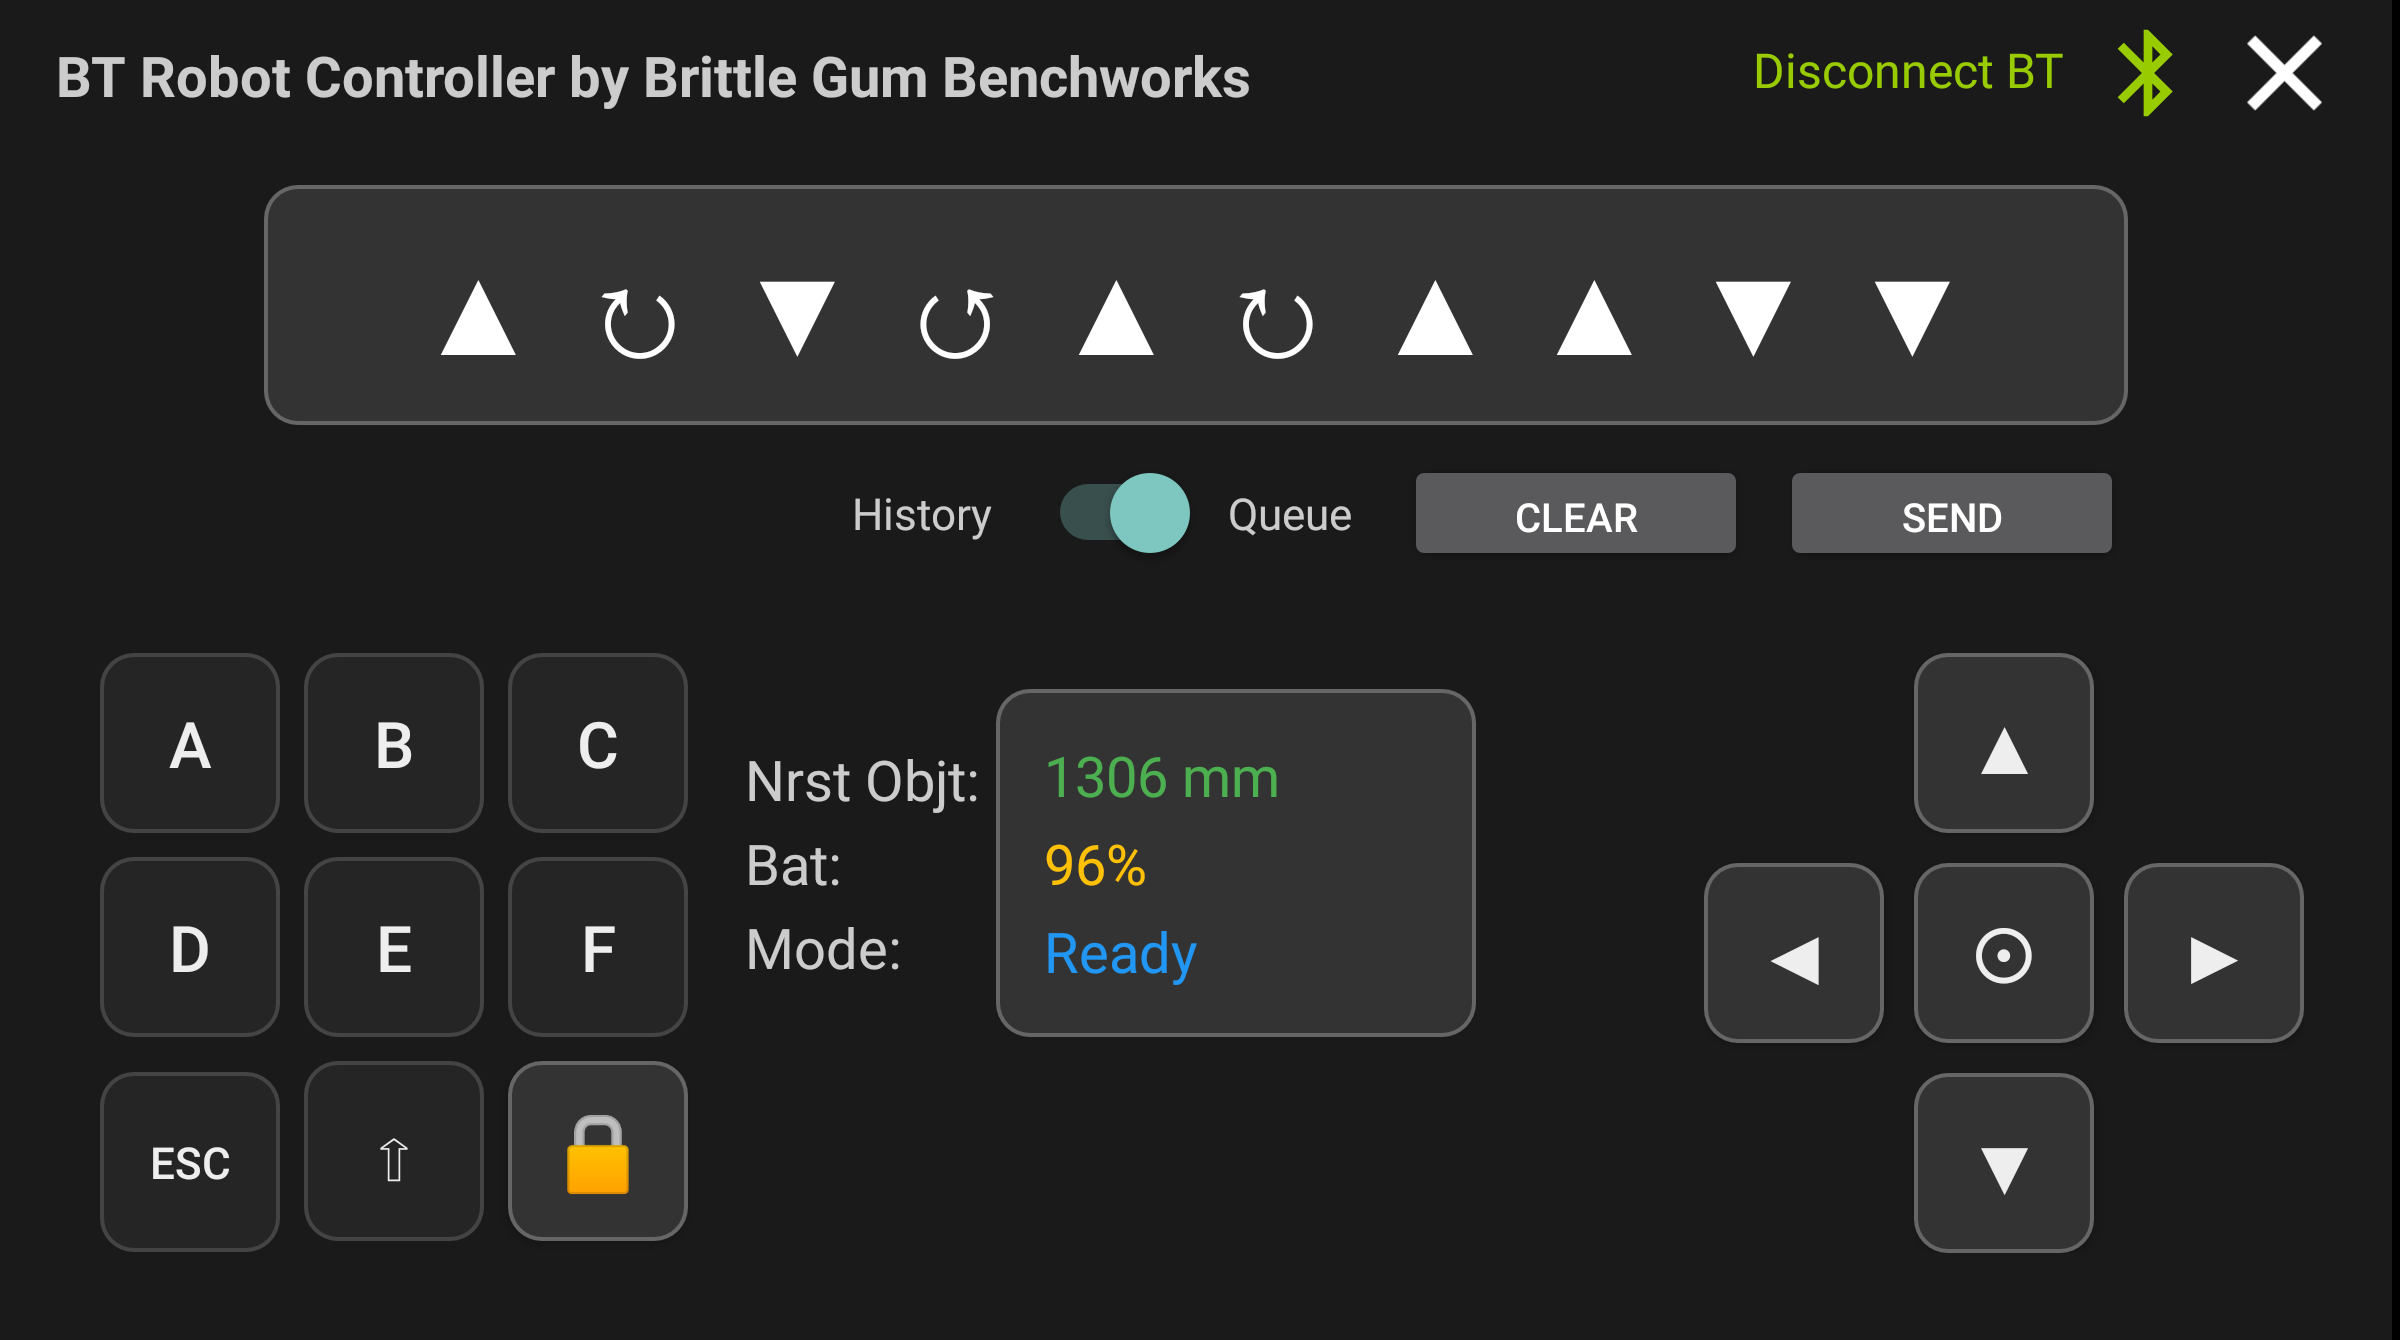Viewport: 2400px width, 1340px height.
Task: Click the SEND button
Action: point(1952,513)
